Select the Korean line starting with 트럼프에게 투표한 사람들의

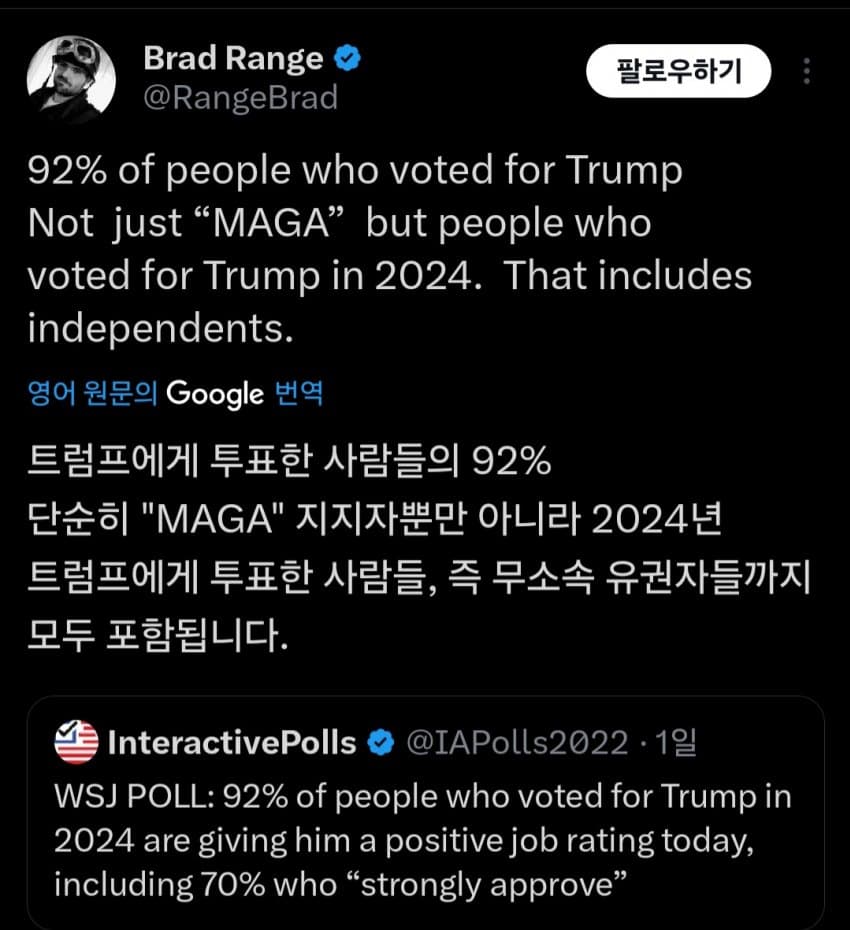289,464
